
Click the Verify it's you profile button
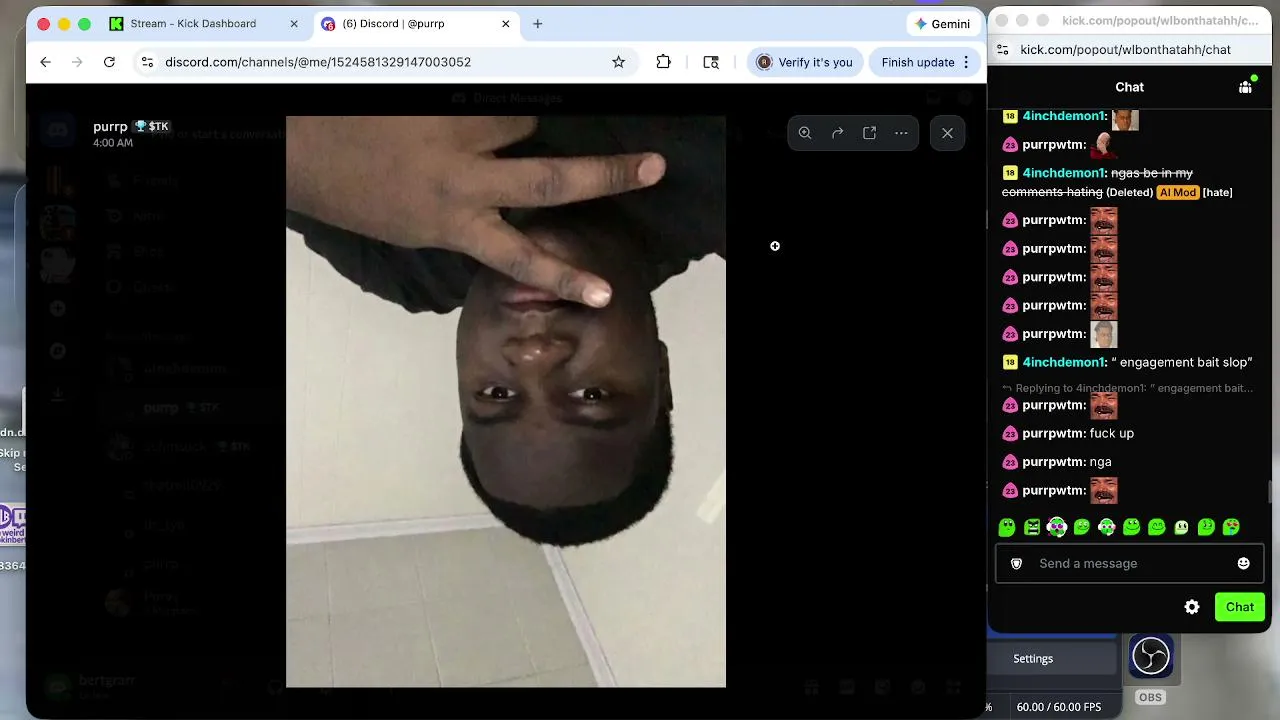click(x=805, y=62)
